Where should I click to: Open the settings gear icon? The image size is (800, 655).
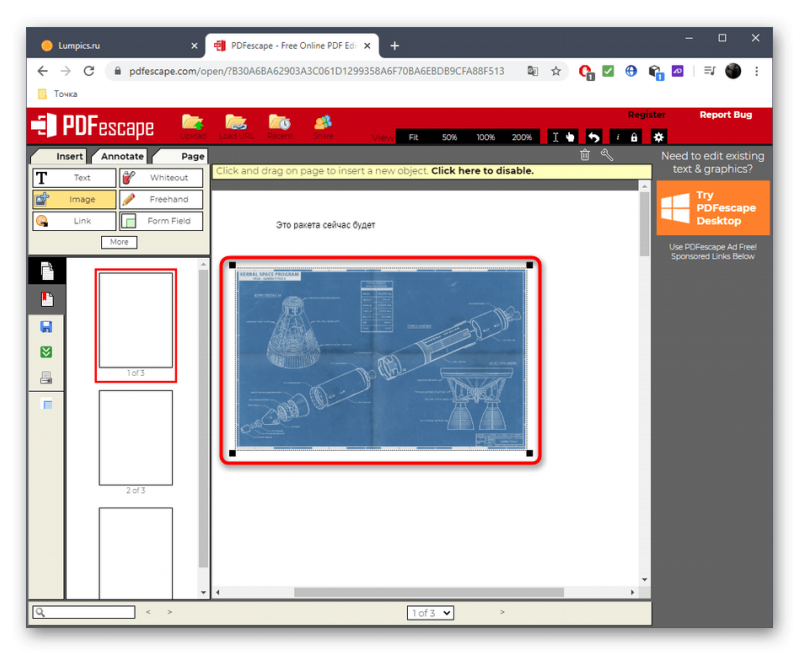[x=659, y=137]
